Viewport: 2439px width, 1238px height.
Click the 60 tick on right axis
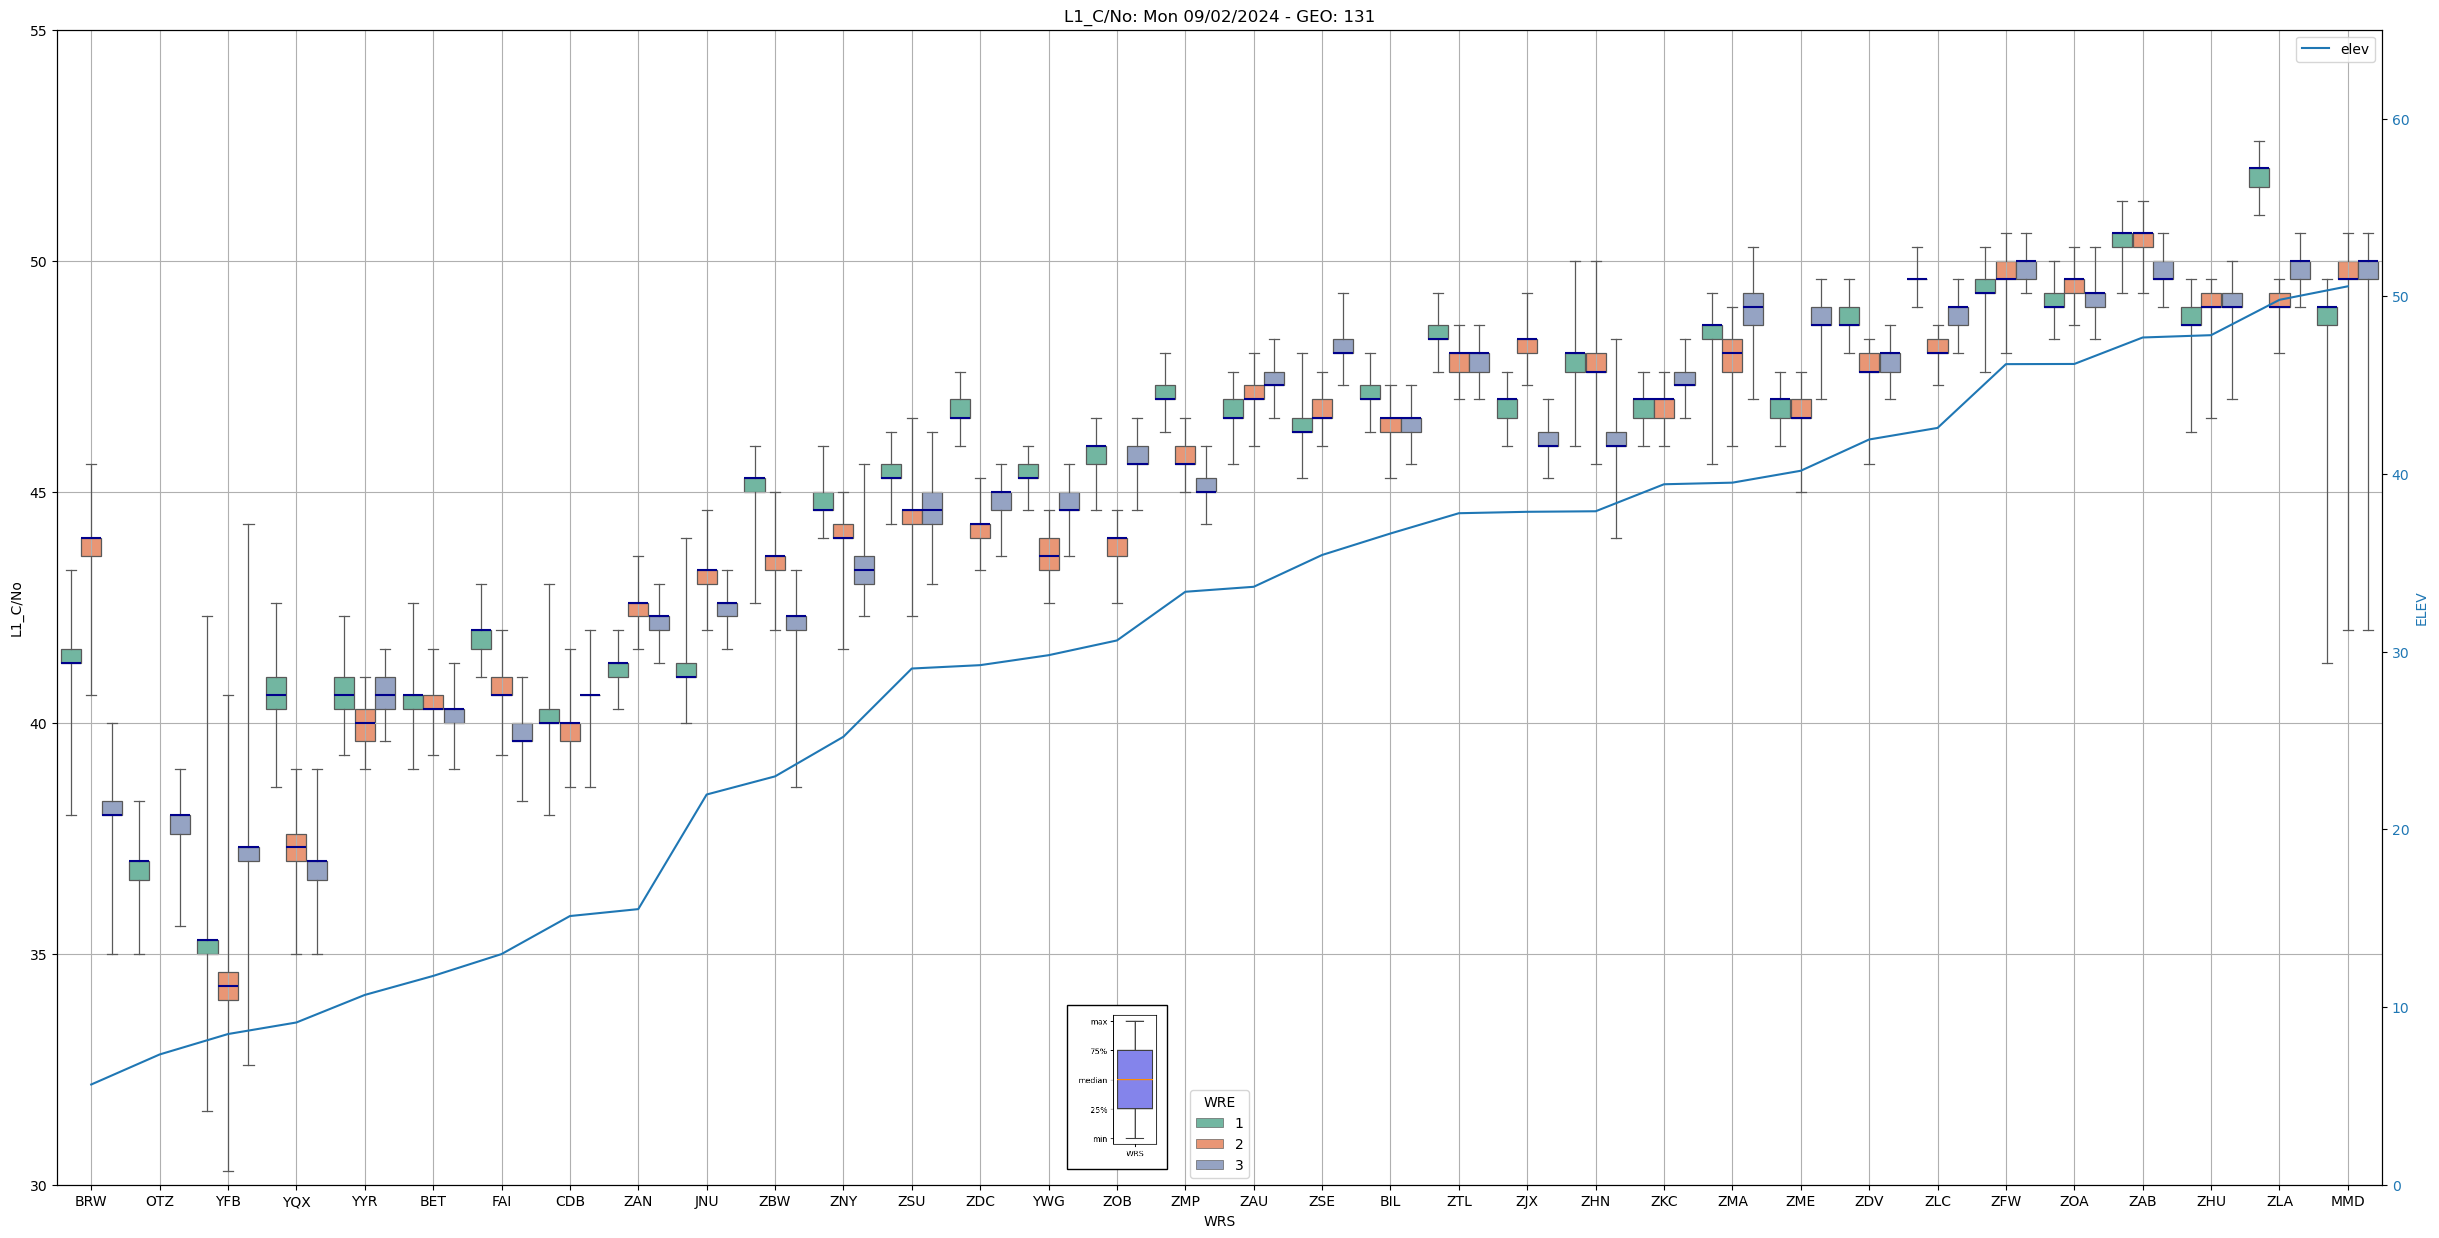click(2400, 120)
